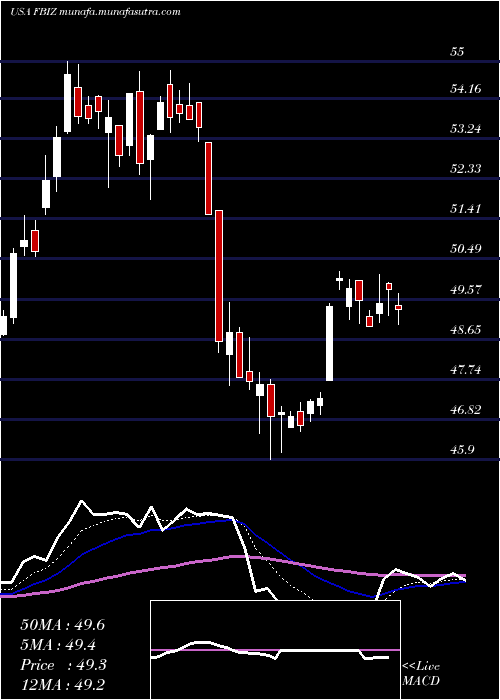
Task: Click the 49.57 price axis label
Action: (466, 290)
